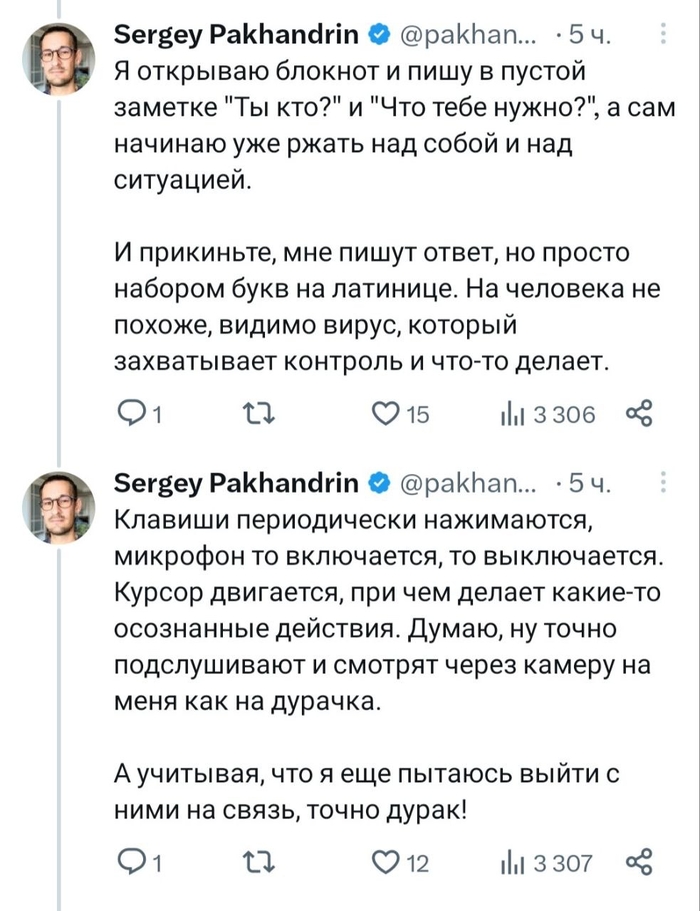The height and width of the screenshot is (911, 700).
Task: Retweet the second tweet about the microphone
Action: (x=258, y=863)
